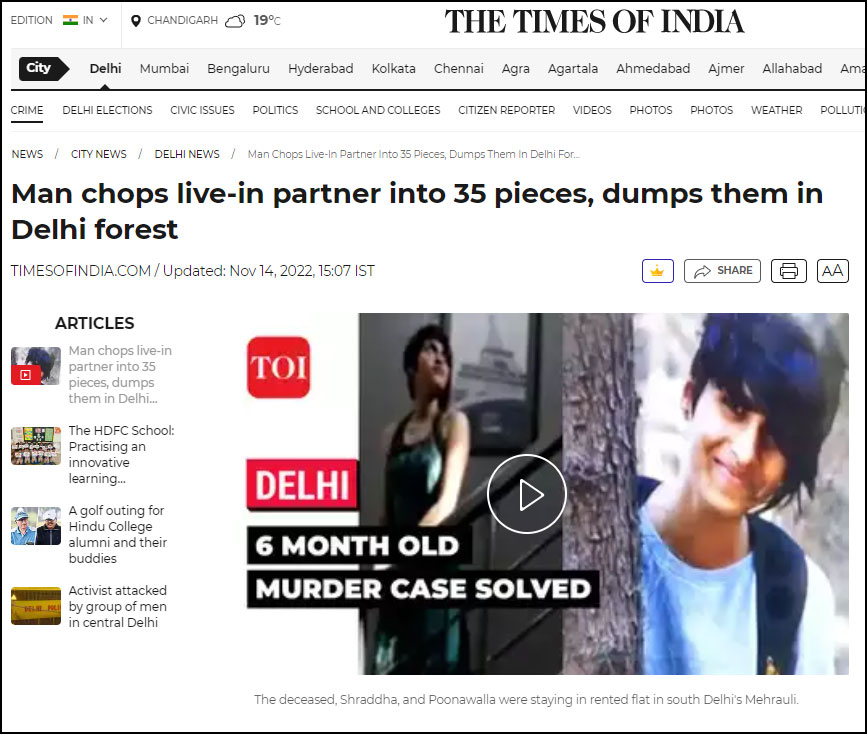867x734 pixels.
Task: Open the Share button
Action: click(722, 271)
